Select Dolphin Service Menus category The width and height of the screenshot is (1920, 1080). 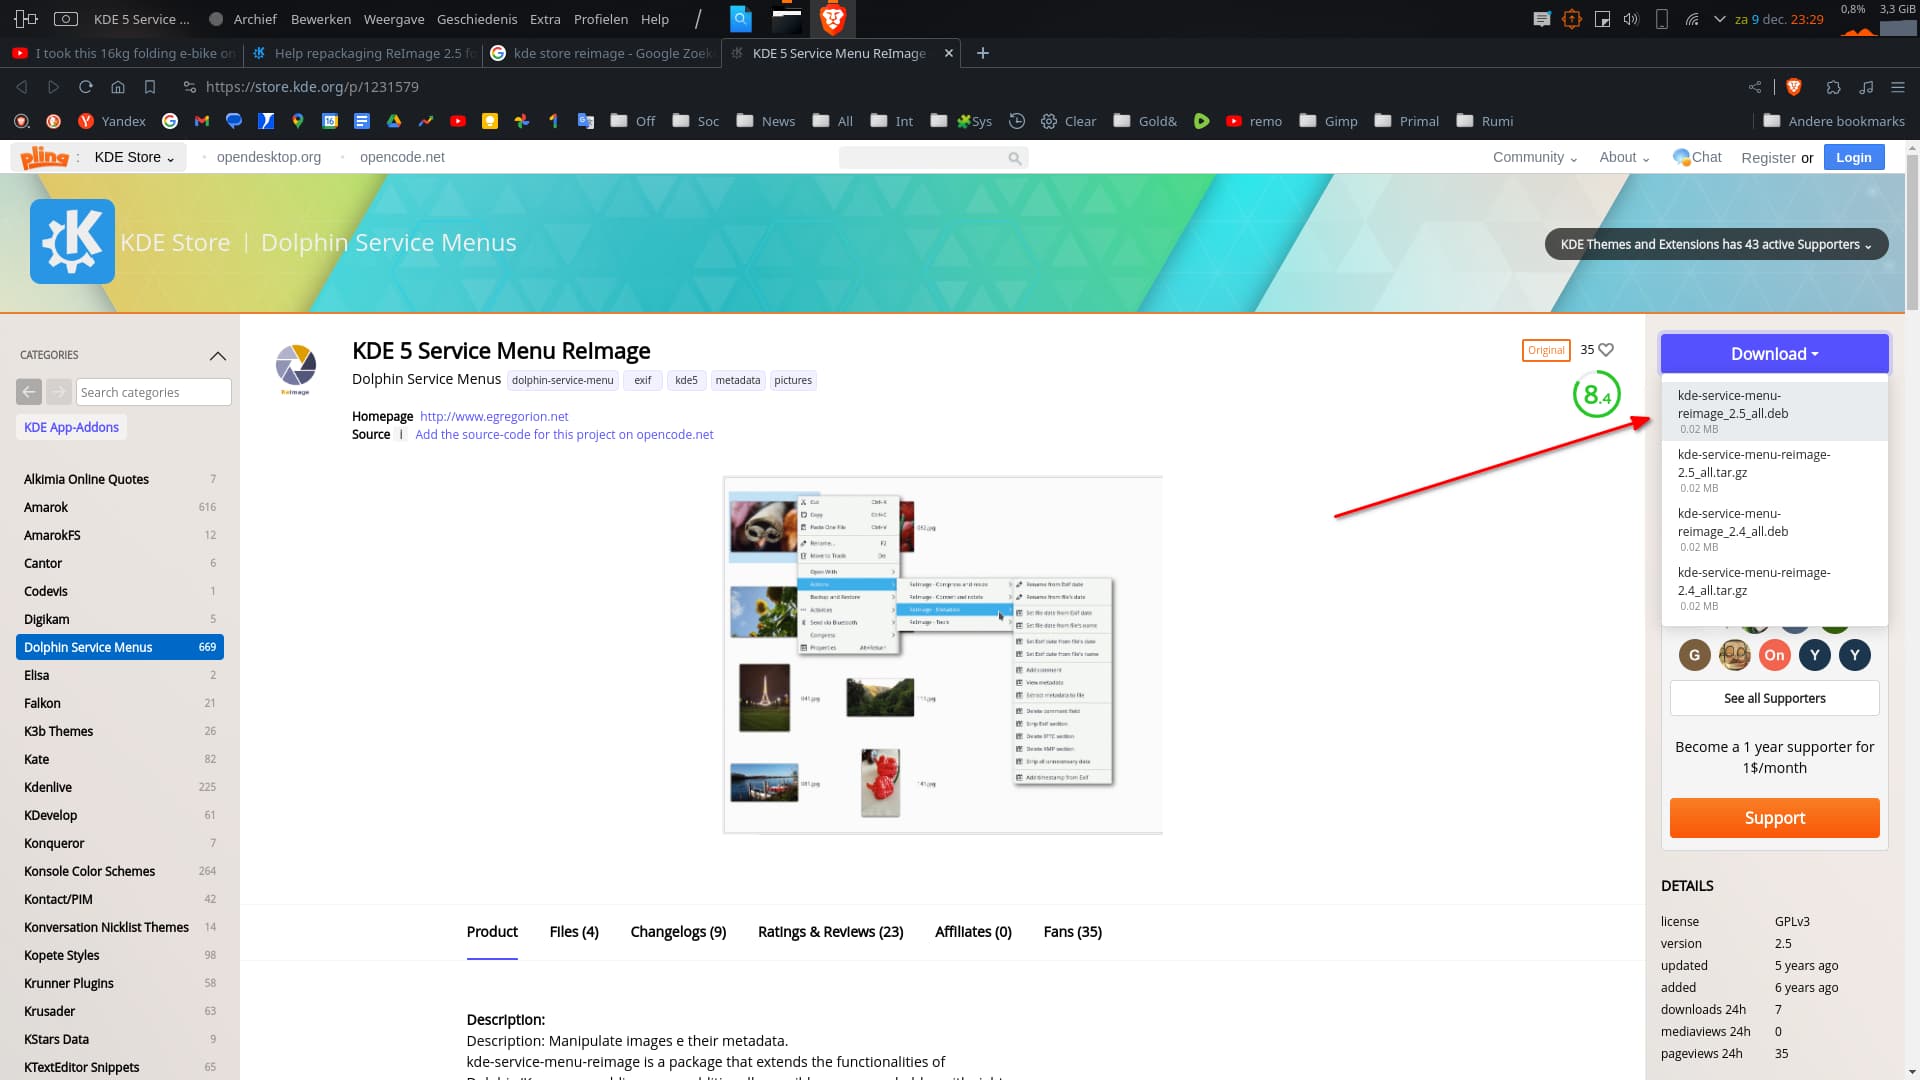coord(120,647)
